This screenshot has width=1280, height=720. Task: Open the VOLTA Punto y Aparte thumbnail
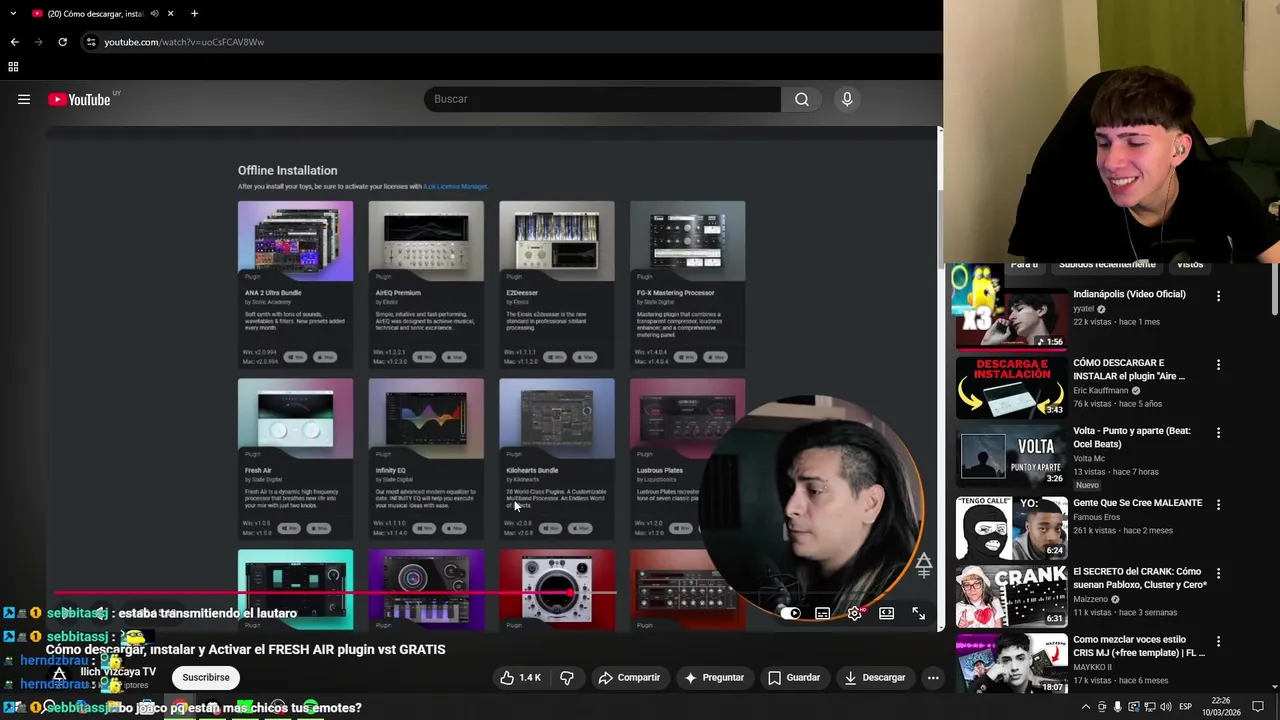[1011, 455]
